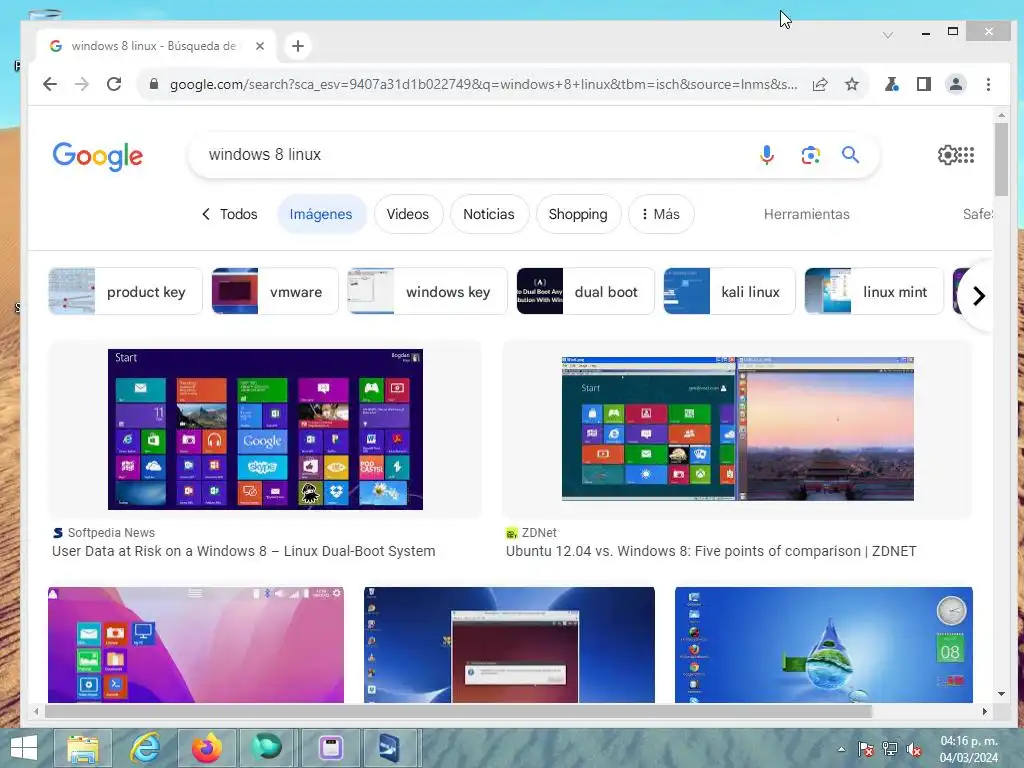Filter by windows key chip
Screen dimensions: 1024x768
[x=427, y=291]
